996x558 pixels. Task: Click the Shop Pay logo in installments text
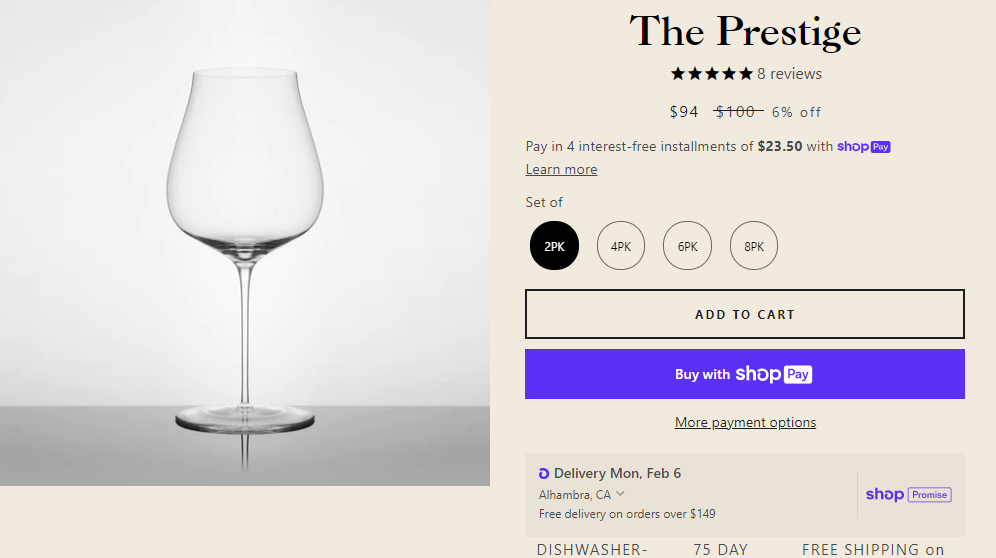863,146
